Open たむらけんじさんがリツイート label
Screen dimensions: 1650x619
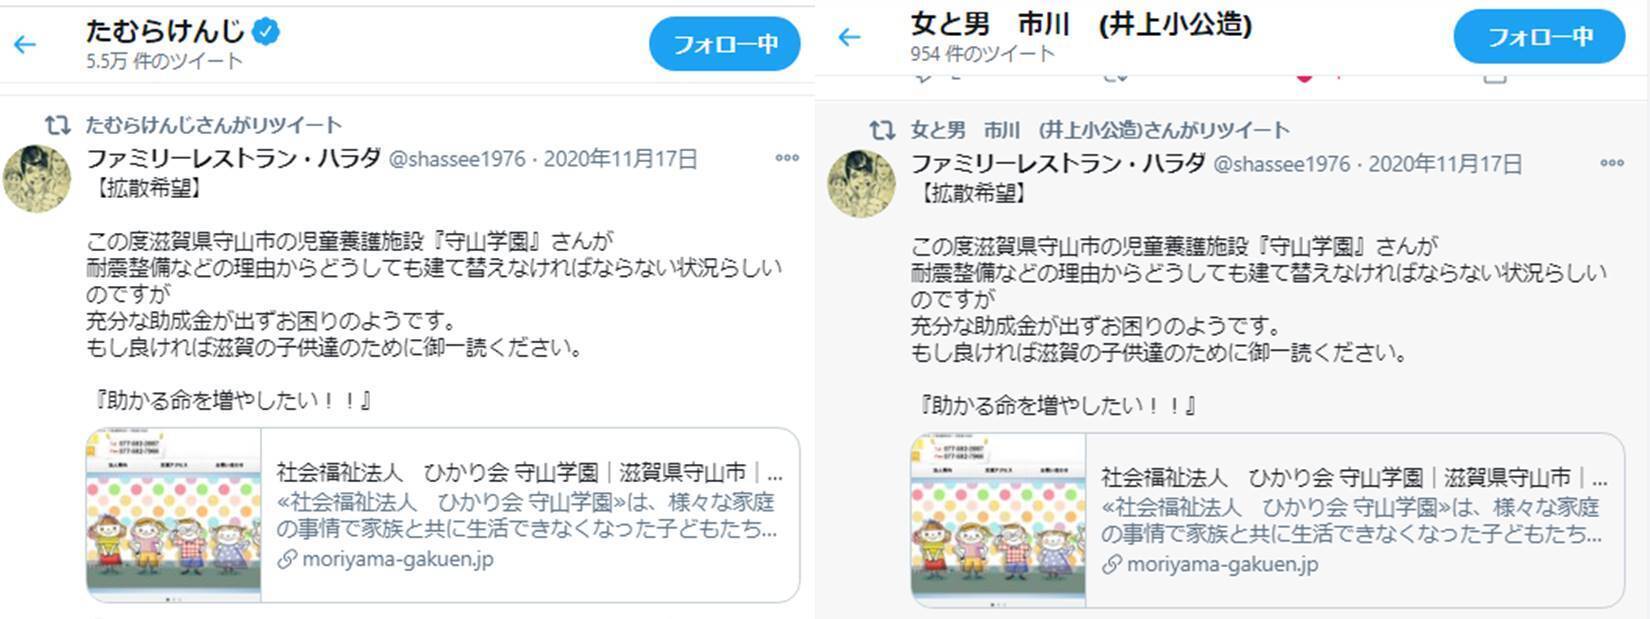tap(214, 125)
